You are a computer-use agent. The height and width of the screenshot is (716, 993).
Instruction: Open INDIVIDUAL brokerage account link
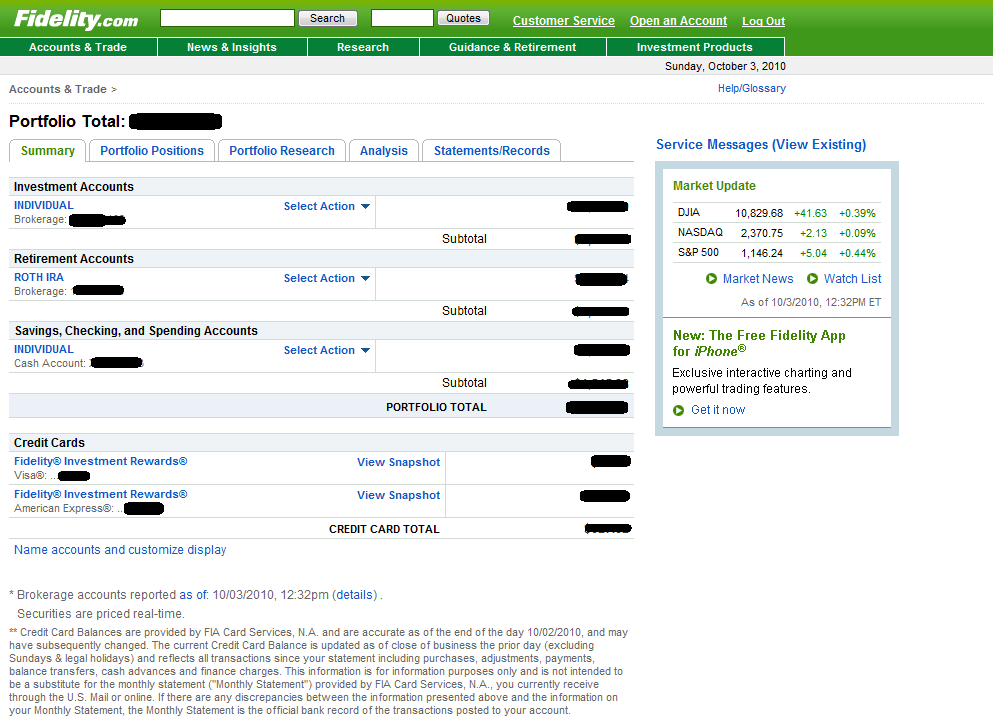point(44,205)
